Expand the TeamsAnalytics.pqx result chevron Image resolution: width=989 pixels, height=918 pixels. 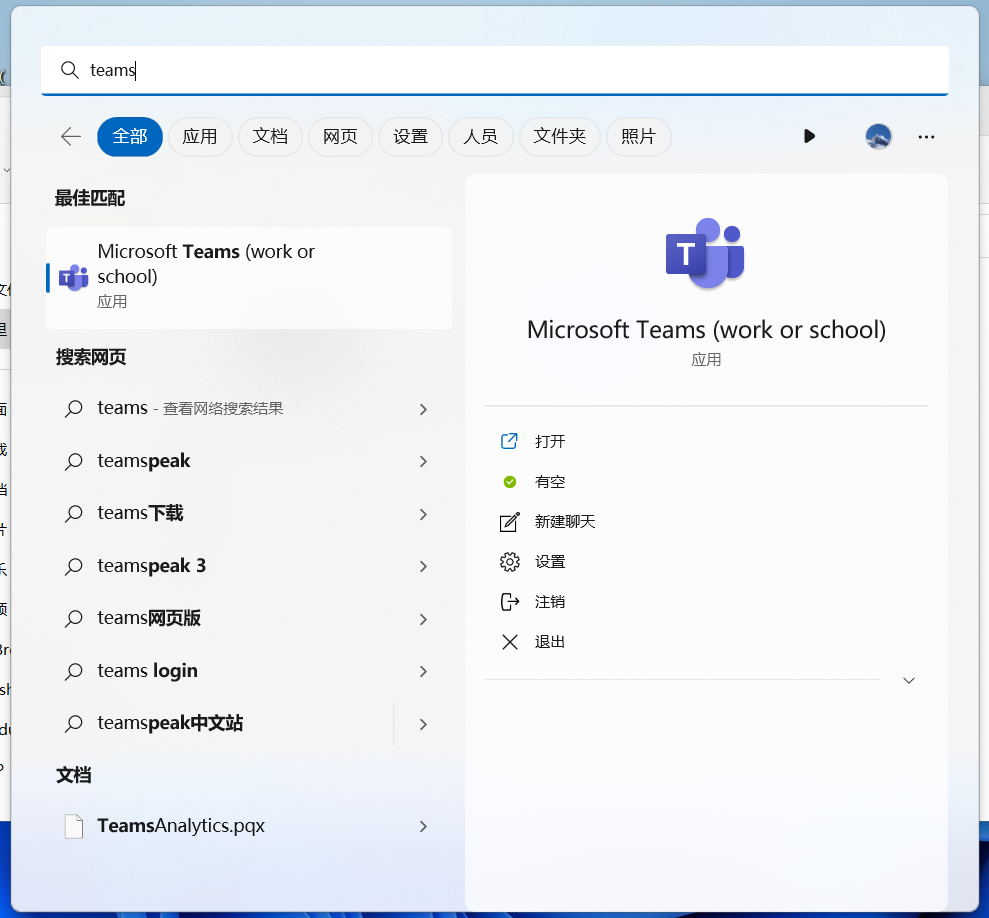click(x=423, y=827)
